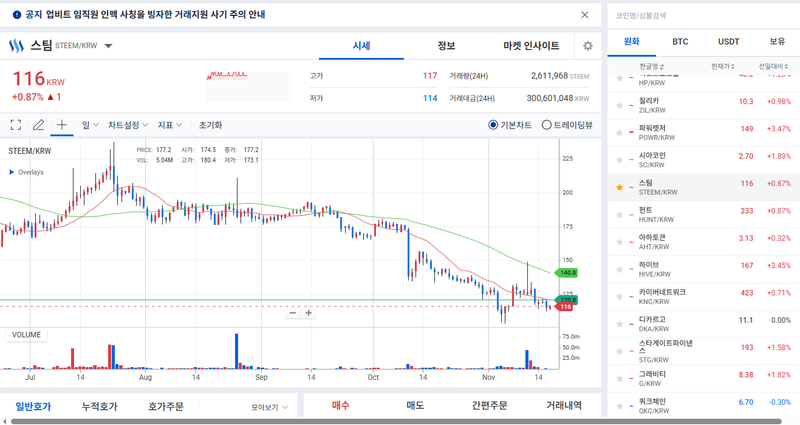
Task: Activate the crosshair cursor tool
Action: coord(62,125)
